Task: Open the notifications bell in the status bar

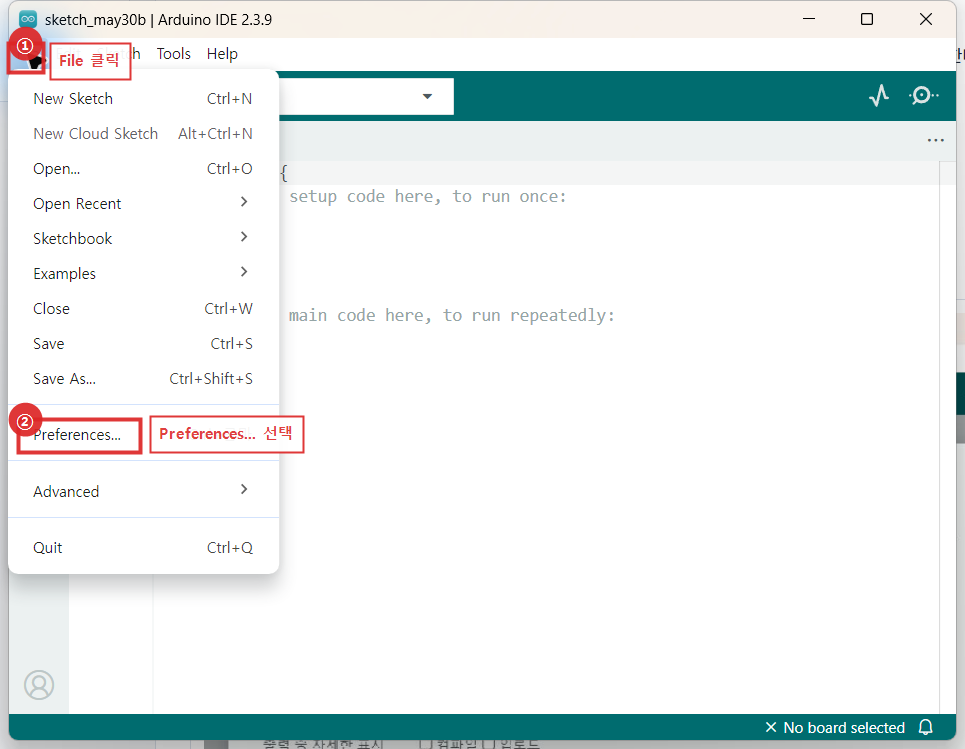Action: click(926, 727)
